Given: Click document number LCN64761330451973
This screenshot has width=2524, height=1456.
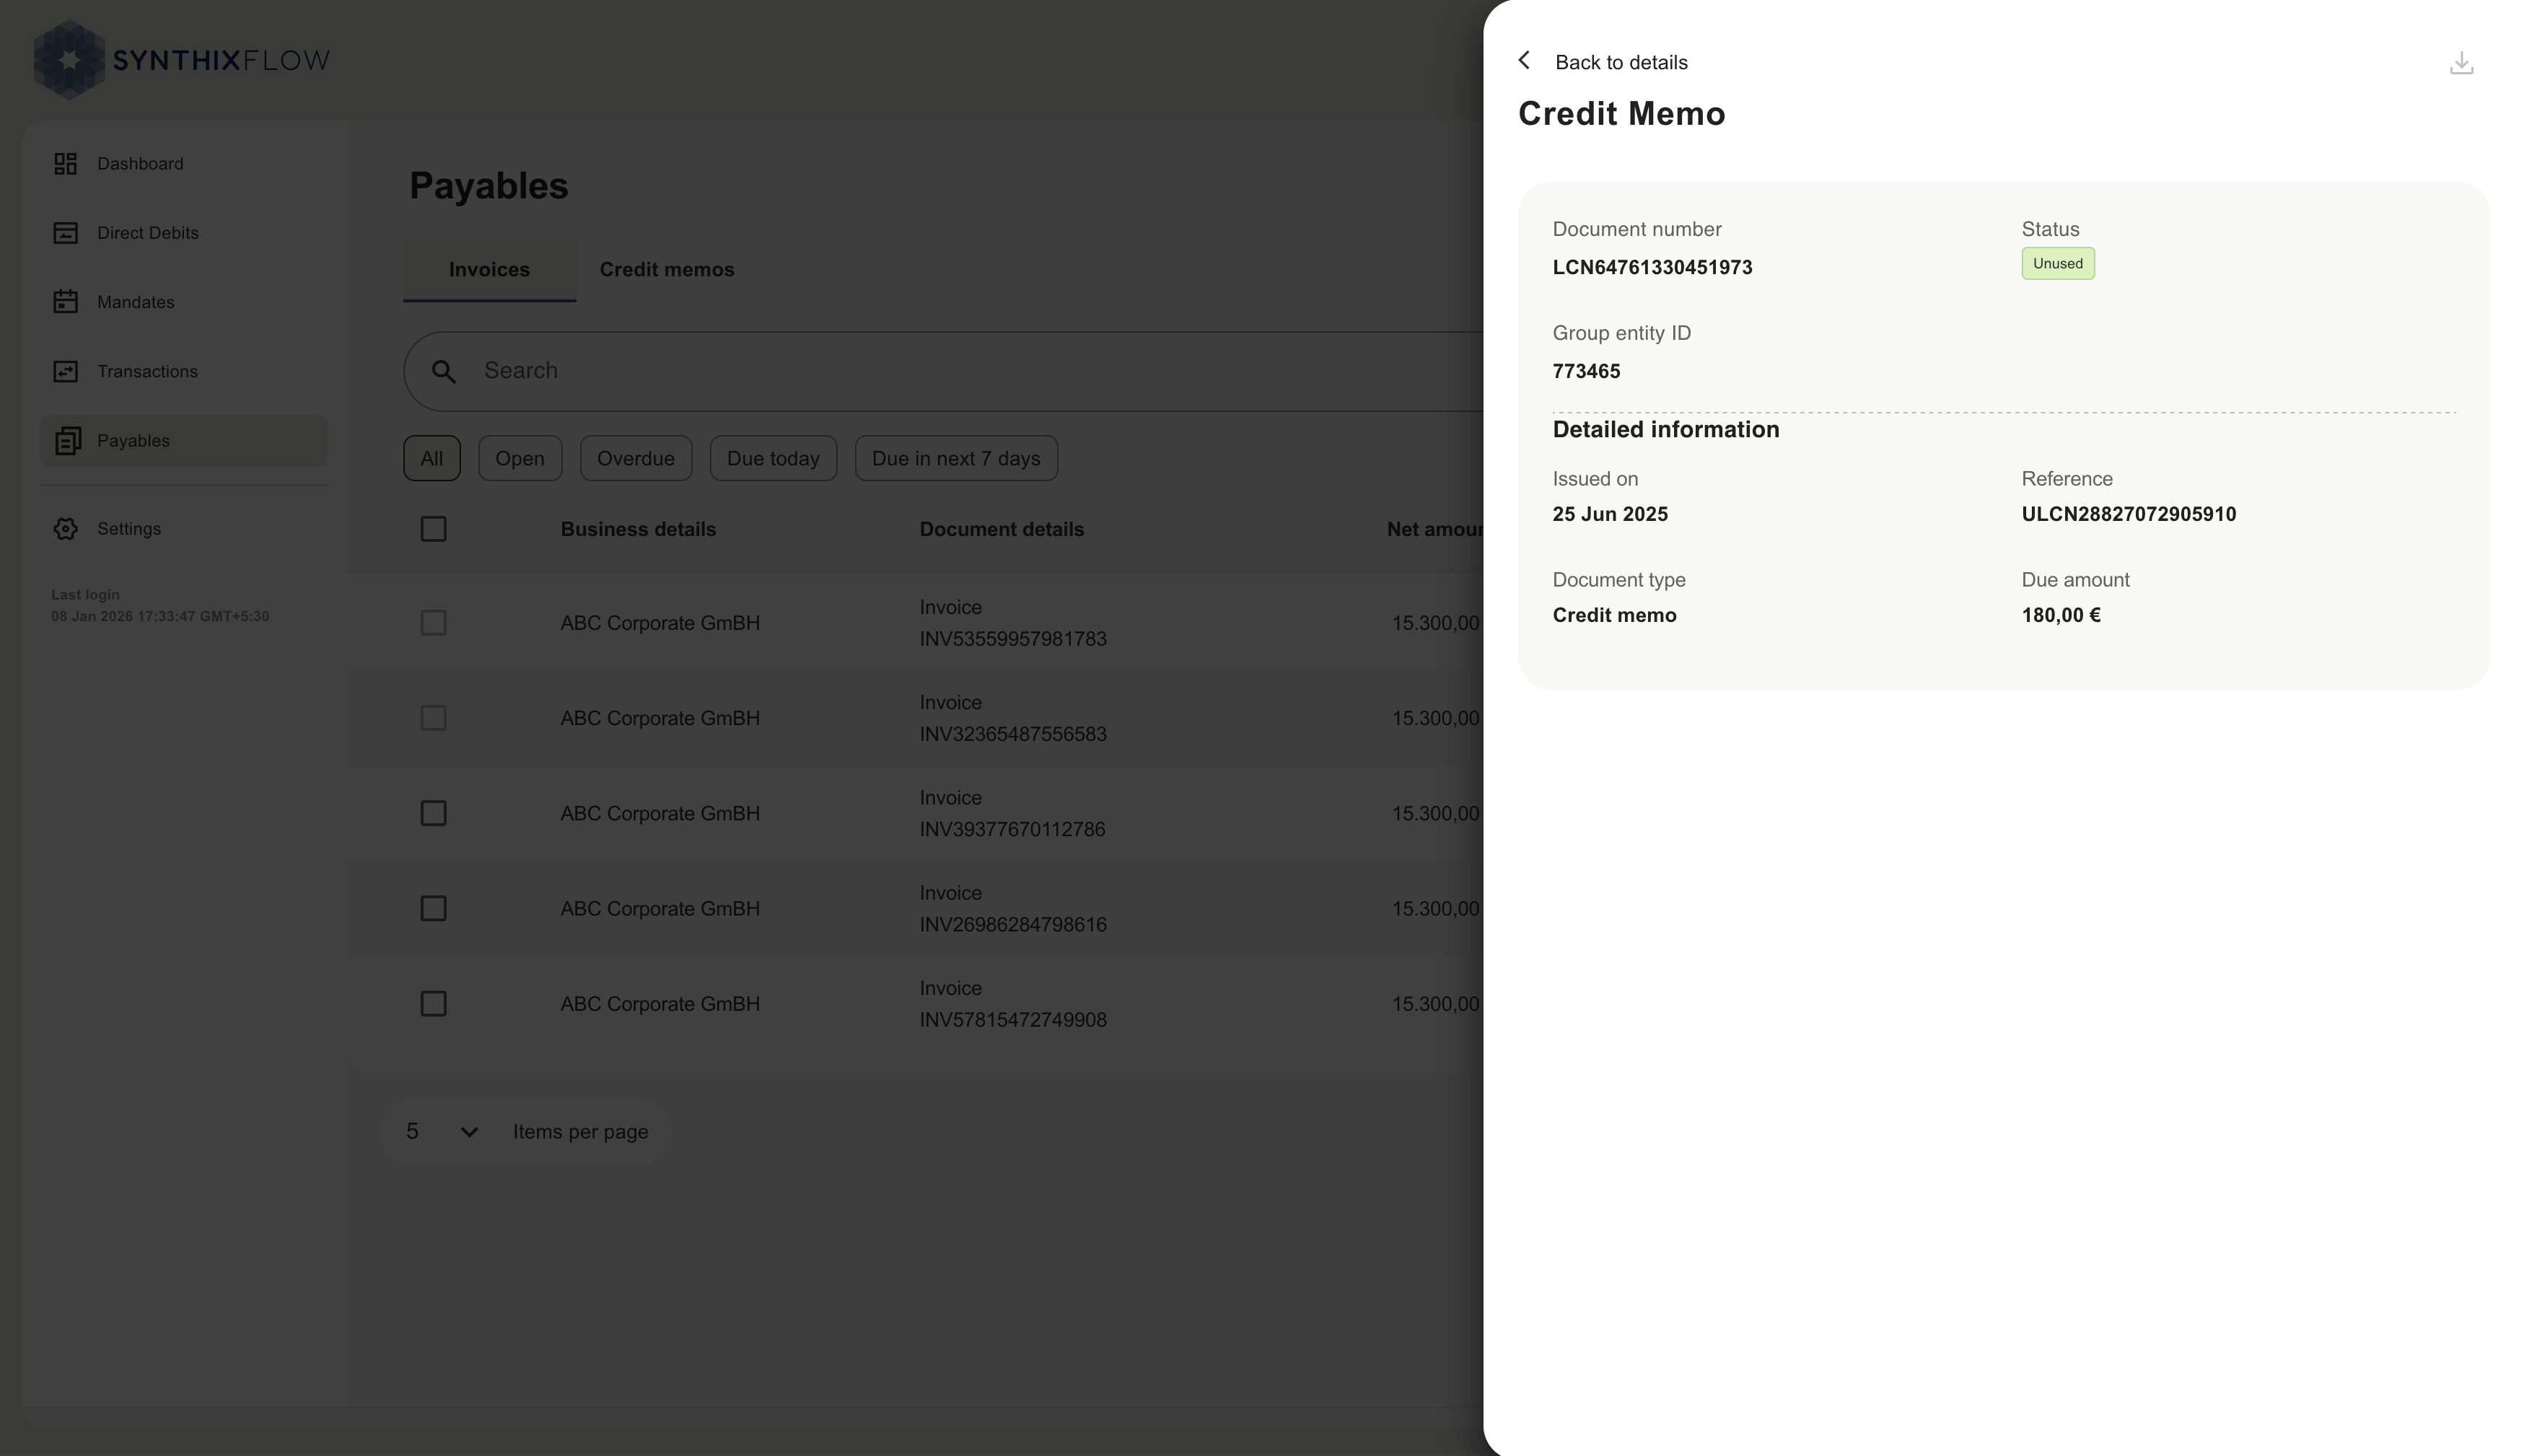Looking at the screenshot, I should (1652, 268).
